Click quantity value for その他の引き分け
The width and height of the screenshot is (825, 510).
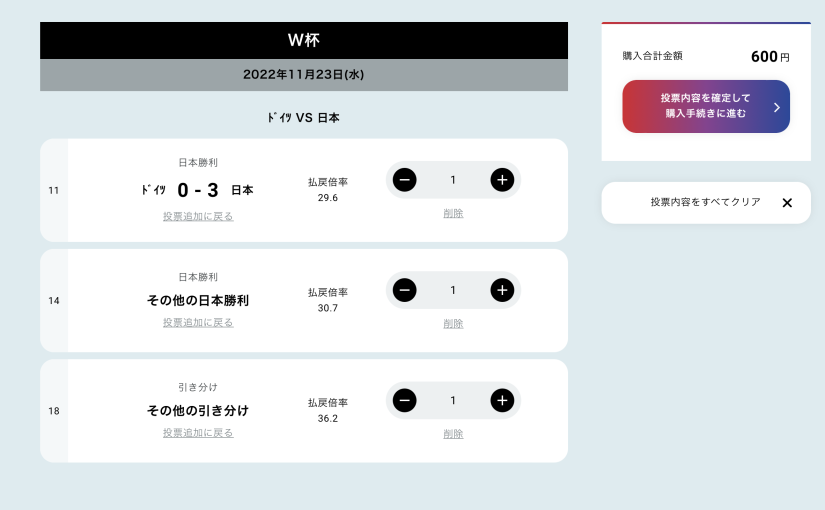[453, 401]
